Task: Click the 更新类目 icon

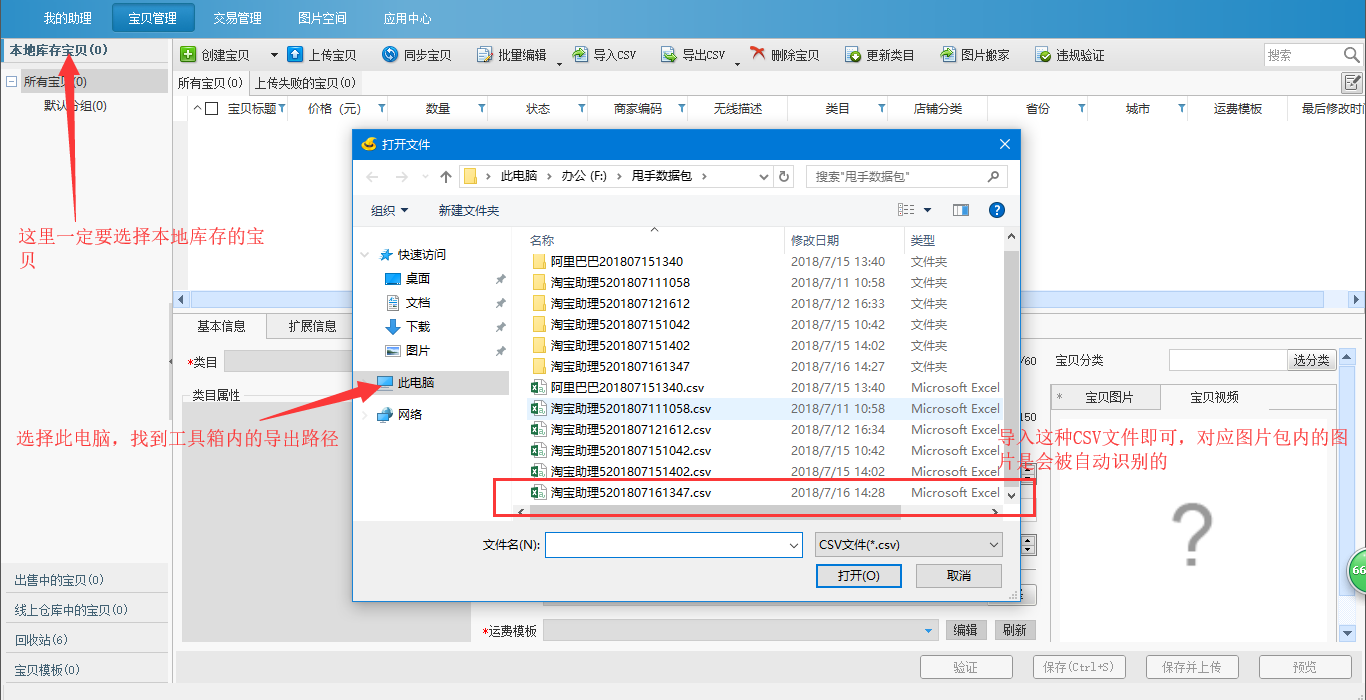Action: coord(853,55)
